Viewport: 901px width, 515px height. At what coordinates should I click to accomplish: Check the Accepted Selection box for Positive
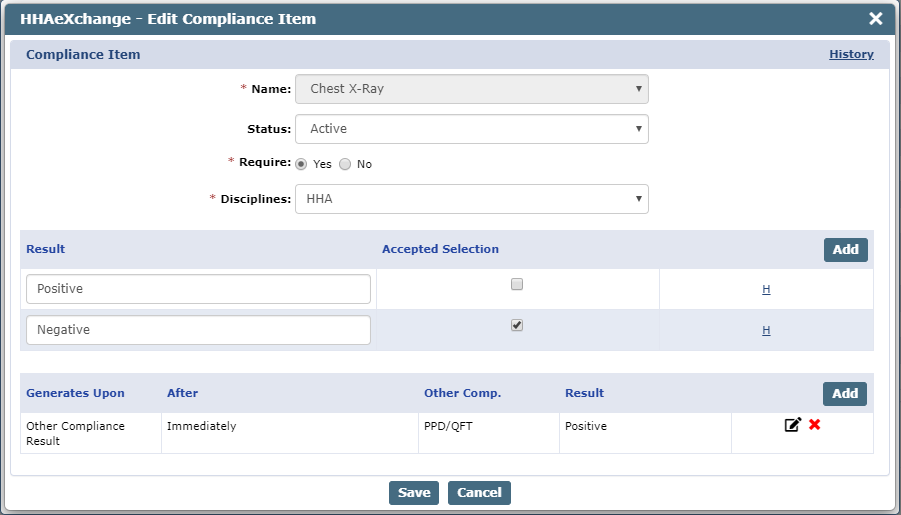517,284
